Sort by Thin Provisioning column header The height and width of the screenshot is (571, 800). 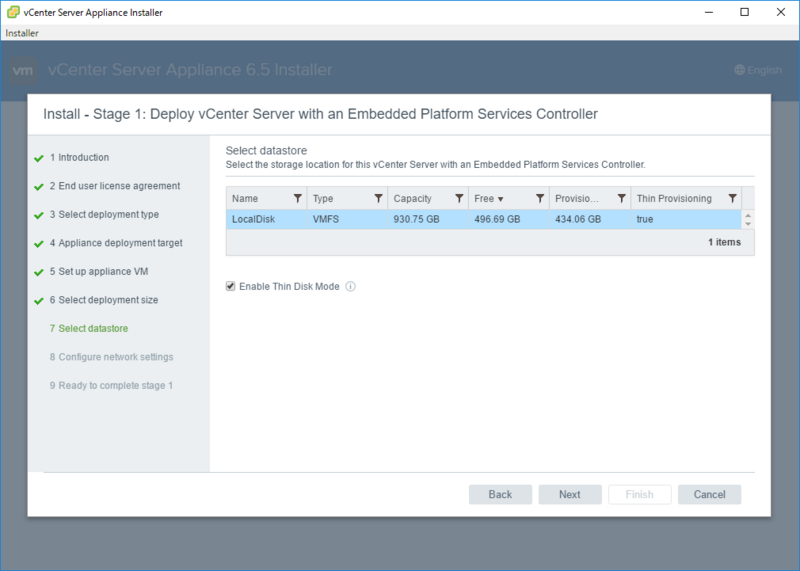click(x=674, y=198)
